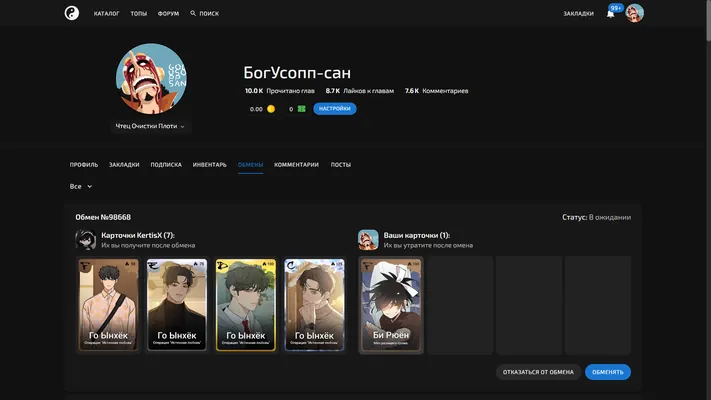Open notifications bell with 99+ badge

(611, 14)
